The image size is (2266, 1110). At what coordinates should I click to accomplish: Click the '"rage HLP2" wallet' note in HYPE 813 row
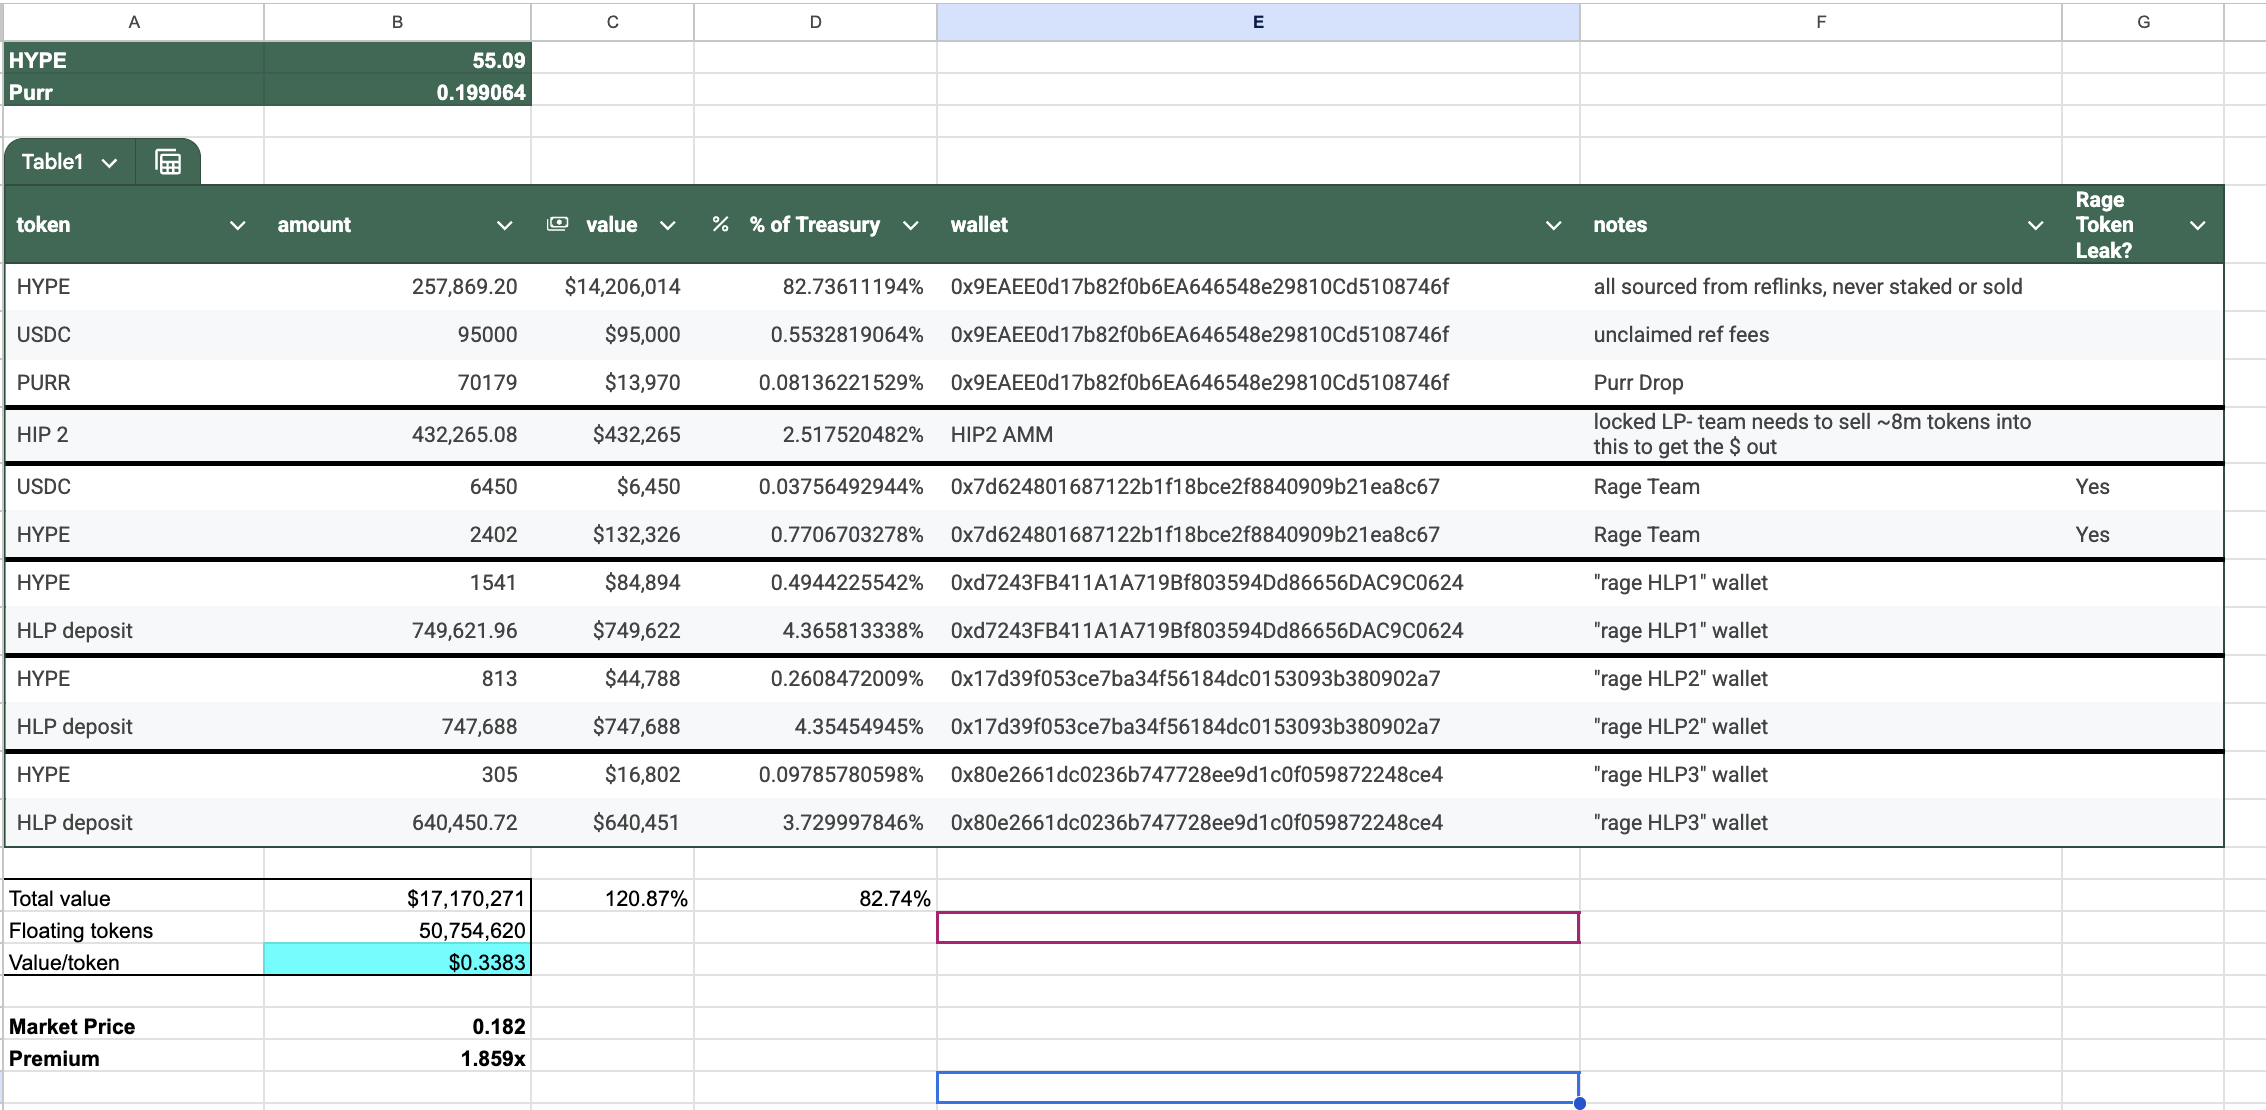[1821, 679]
